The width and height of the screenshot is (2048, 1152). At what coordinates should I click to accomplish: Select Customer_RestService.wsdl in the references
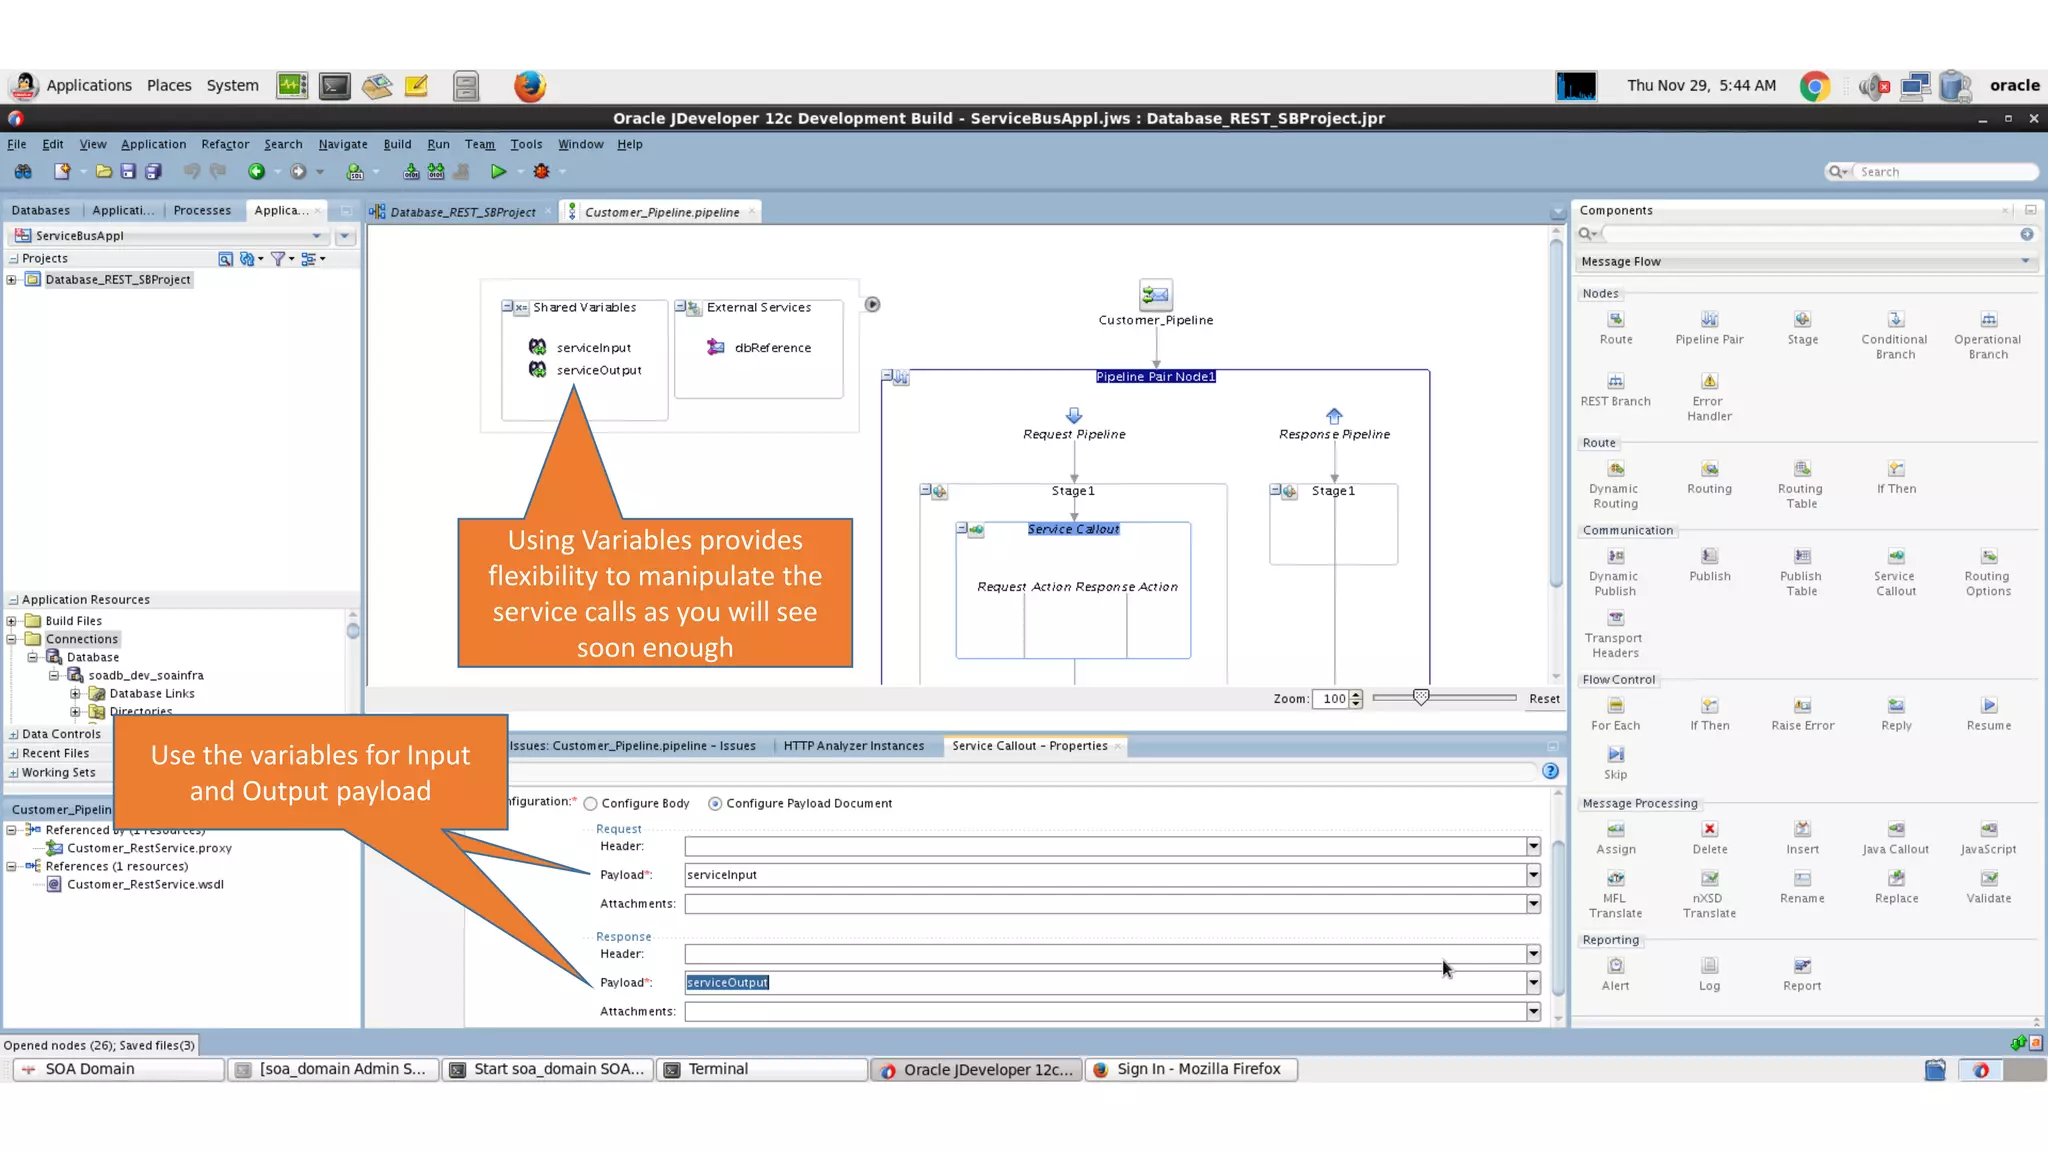click(134, 885)
